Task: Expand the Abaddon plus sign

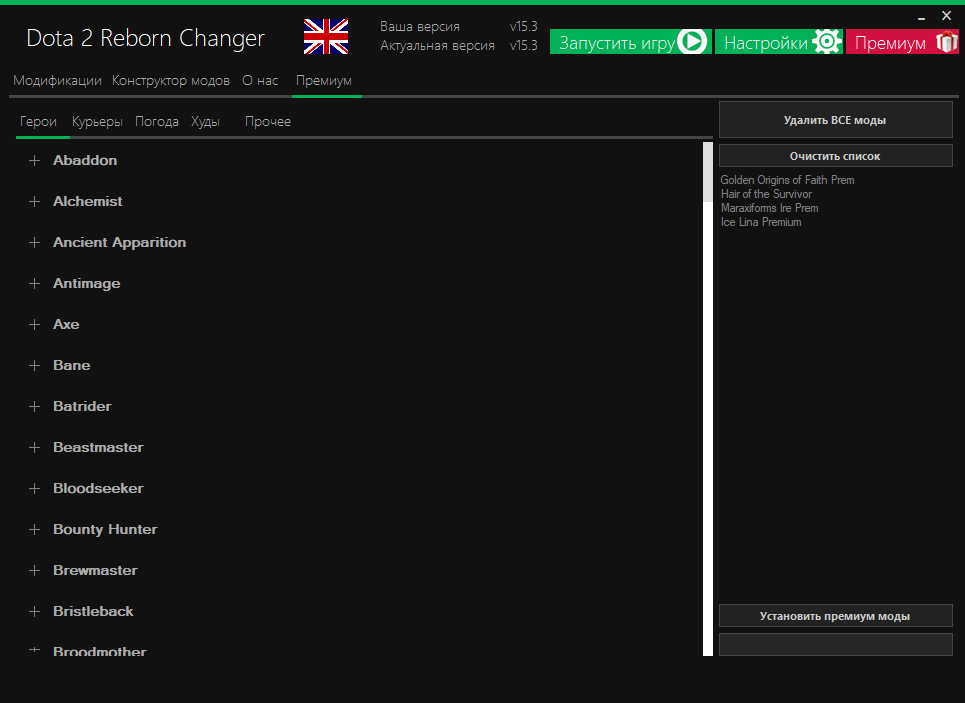Action: pos(34,161)
